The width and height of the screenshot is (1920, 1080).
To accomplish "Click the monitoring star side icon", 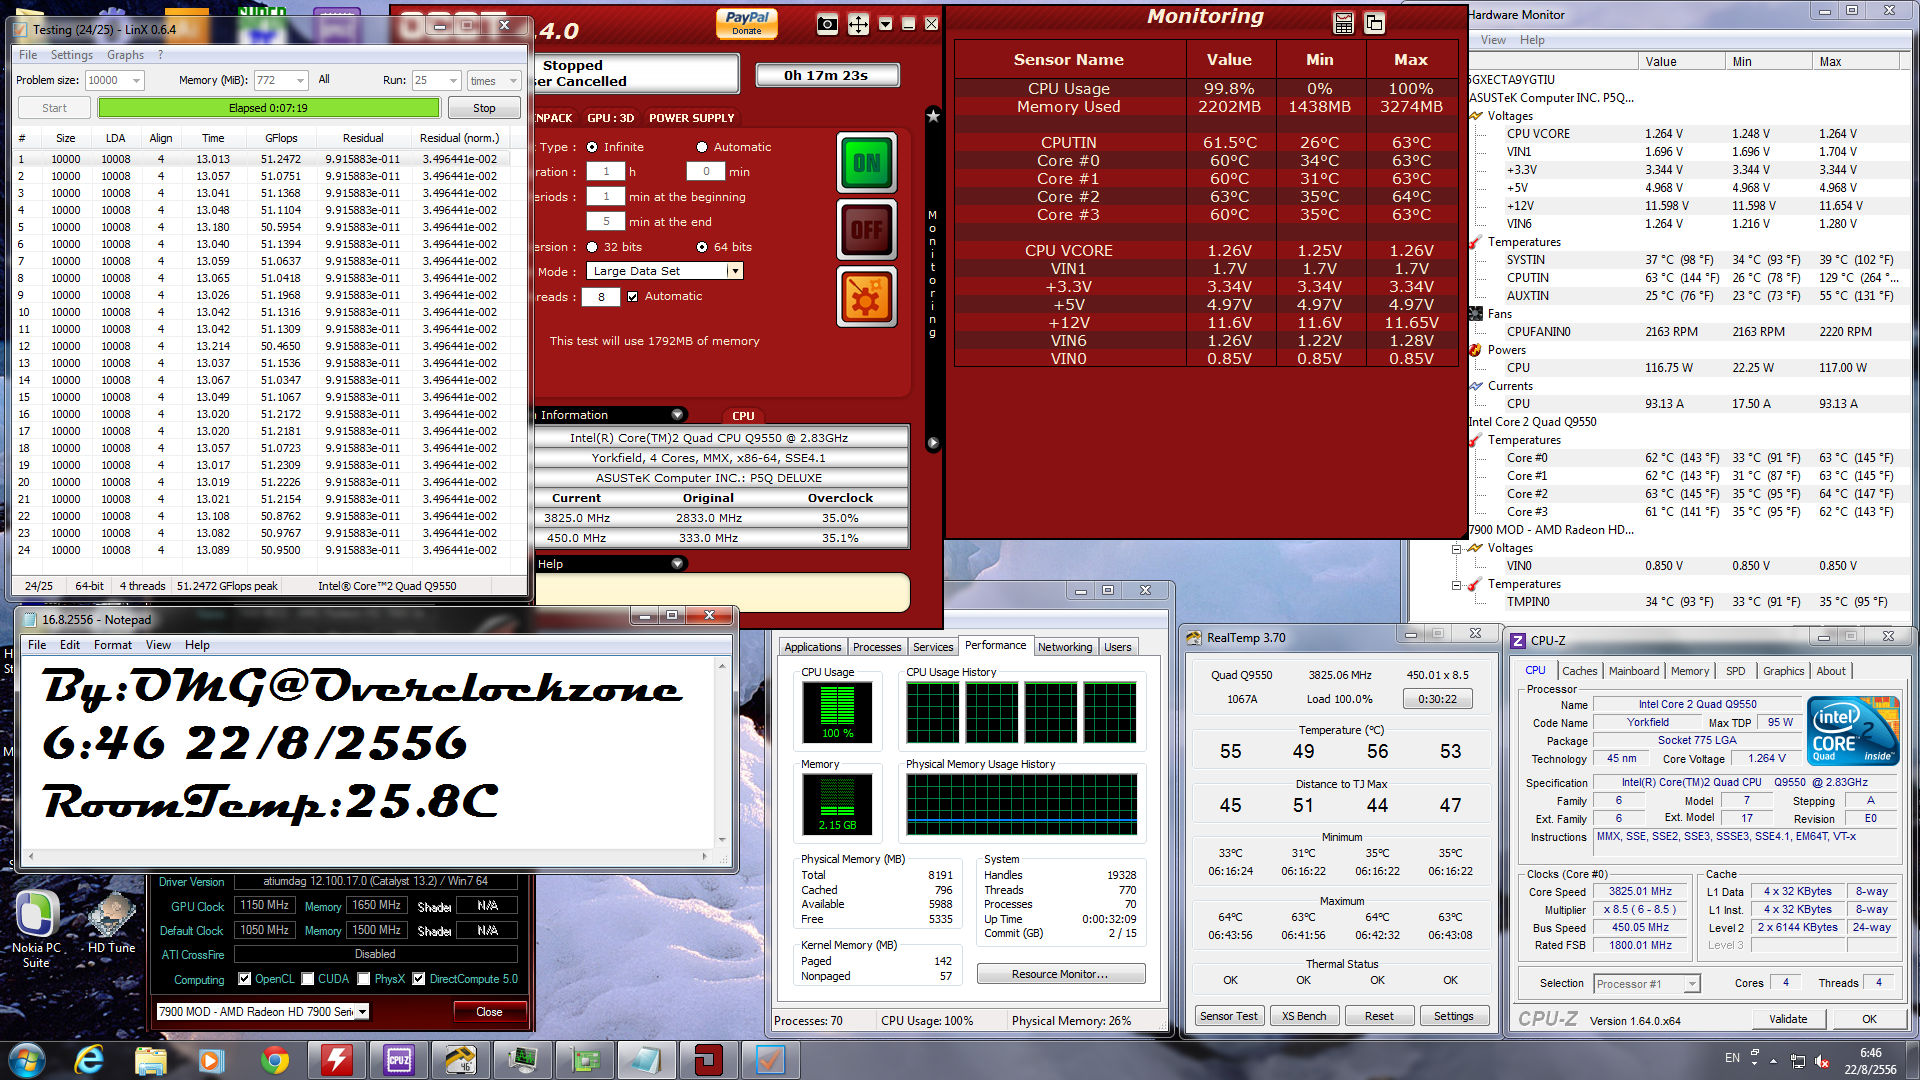I will pos(933,116).
